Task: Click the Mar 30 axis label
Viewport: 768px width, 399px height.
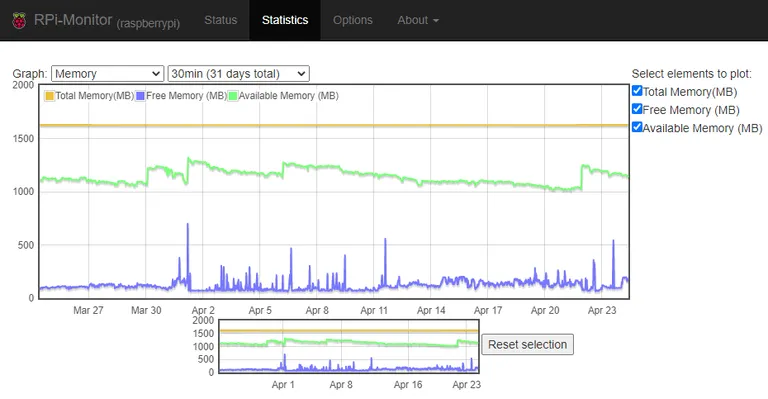Action: (x=146, y=310)
